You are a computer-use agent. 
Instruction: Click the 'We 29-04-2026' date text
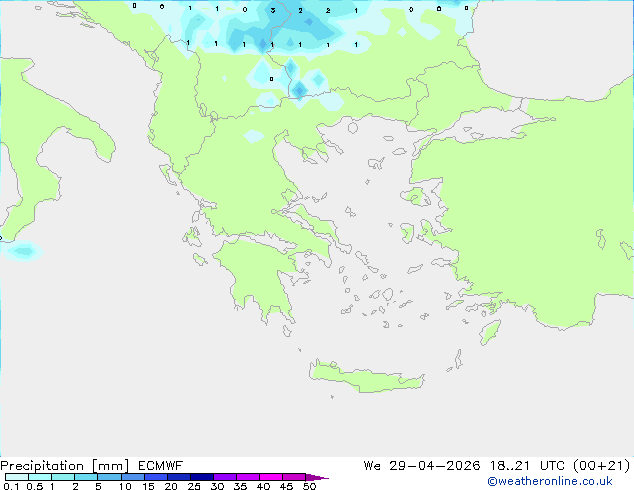tap(422, 466)
